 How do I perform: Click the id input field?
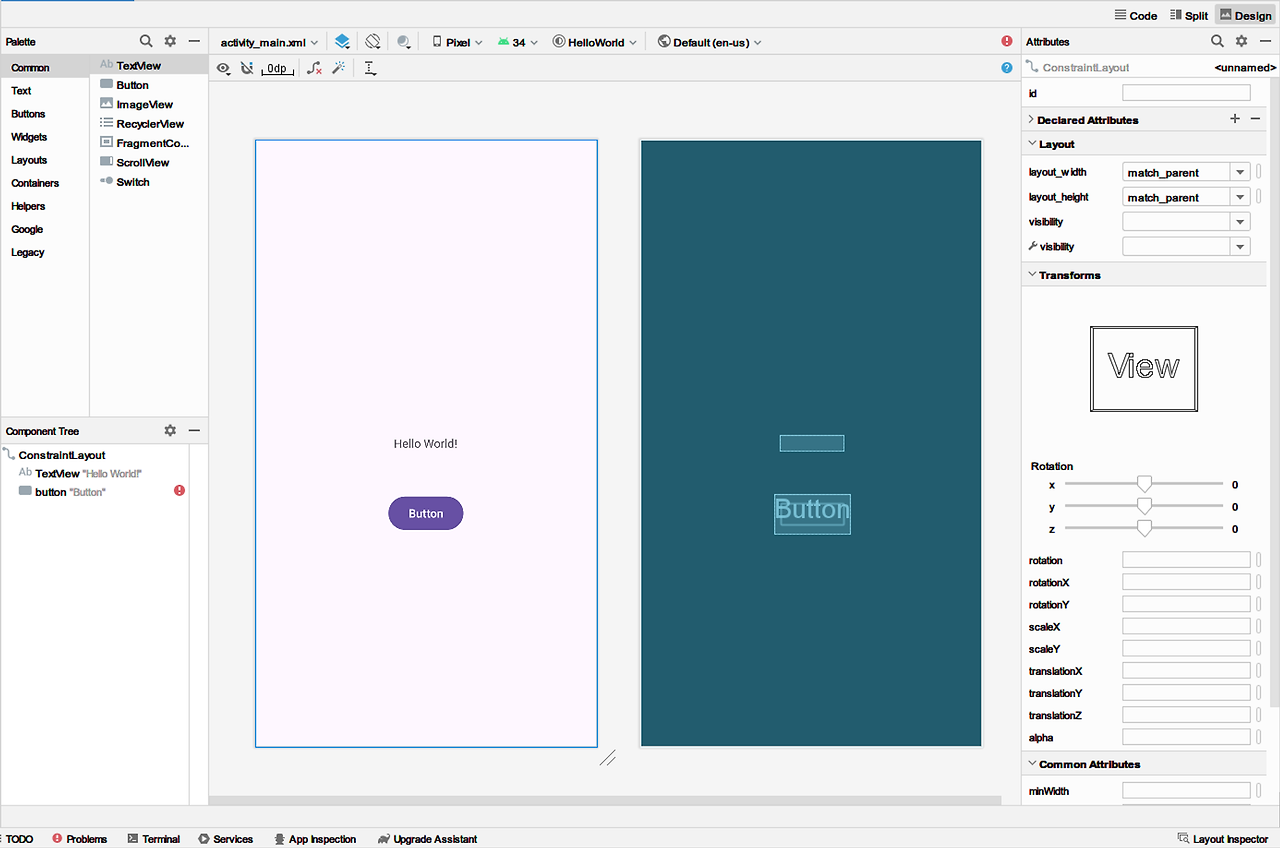coord(1186,93)
